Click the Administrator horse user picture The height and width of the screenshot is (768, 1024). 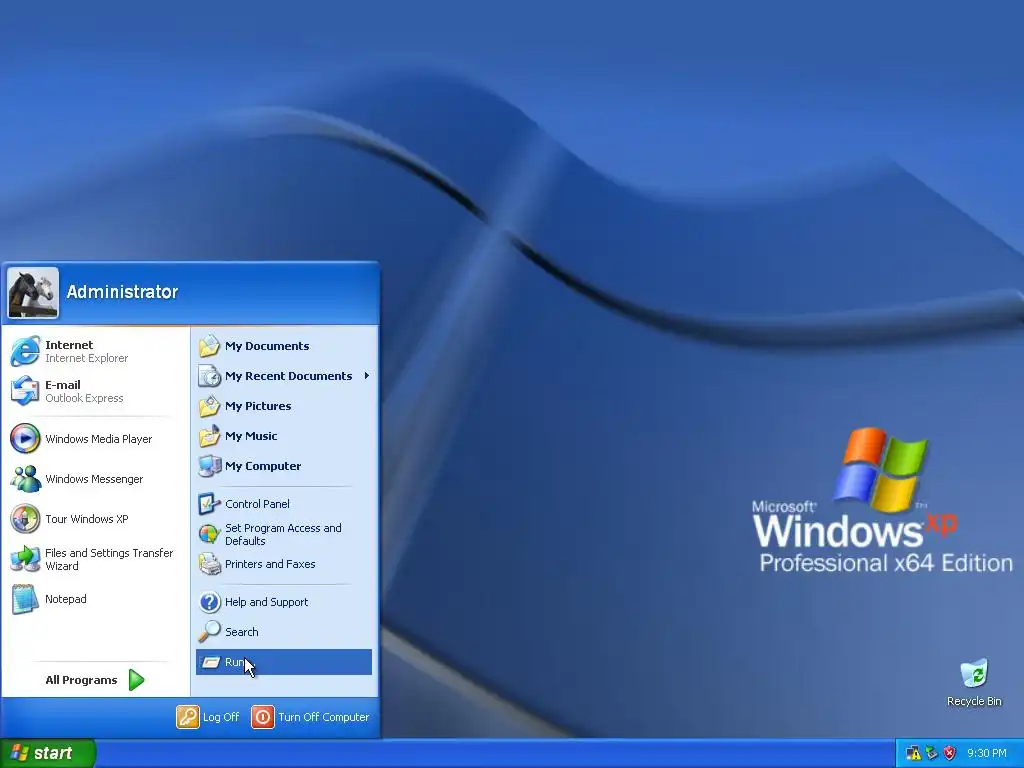click(33, 293)
